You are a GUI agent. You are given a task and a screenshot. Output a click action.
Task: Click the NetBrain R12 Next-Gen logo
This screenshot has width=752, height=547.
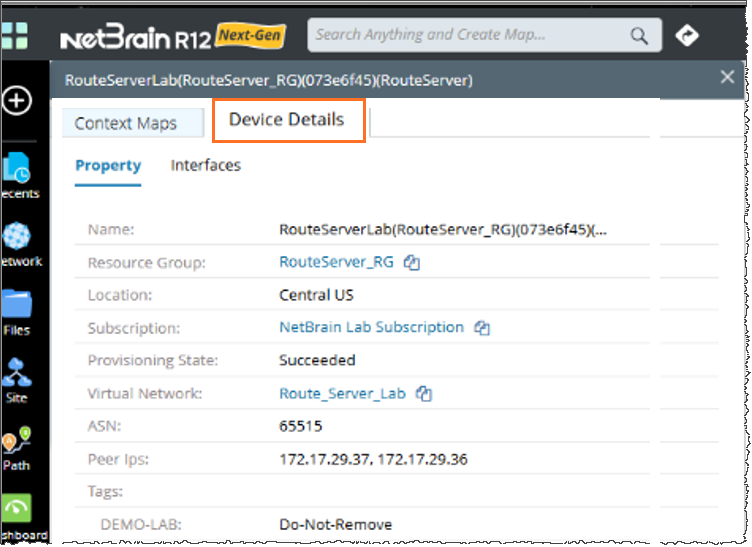pos(173,36)
